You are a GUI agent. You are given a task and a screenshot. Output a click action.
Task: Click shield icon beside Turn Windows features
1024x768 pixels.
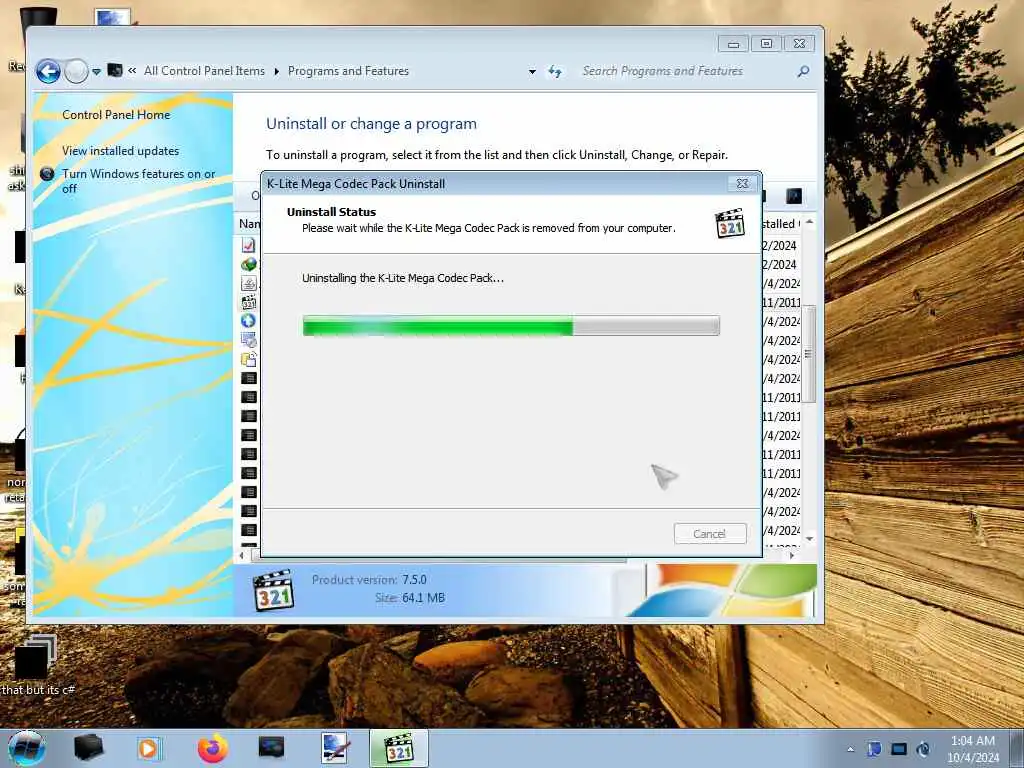[x=47, y=174]
